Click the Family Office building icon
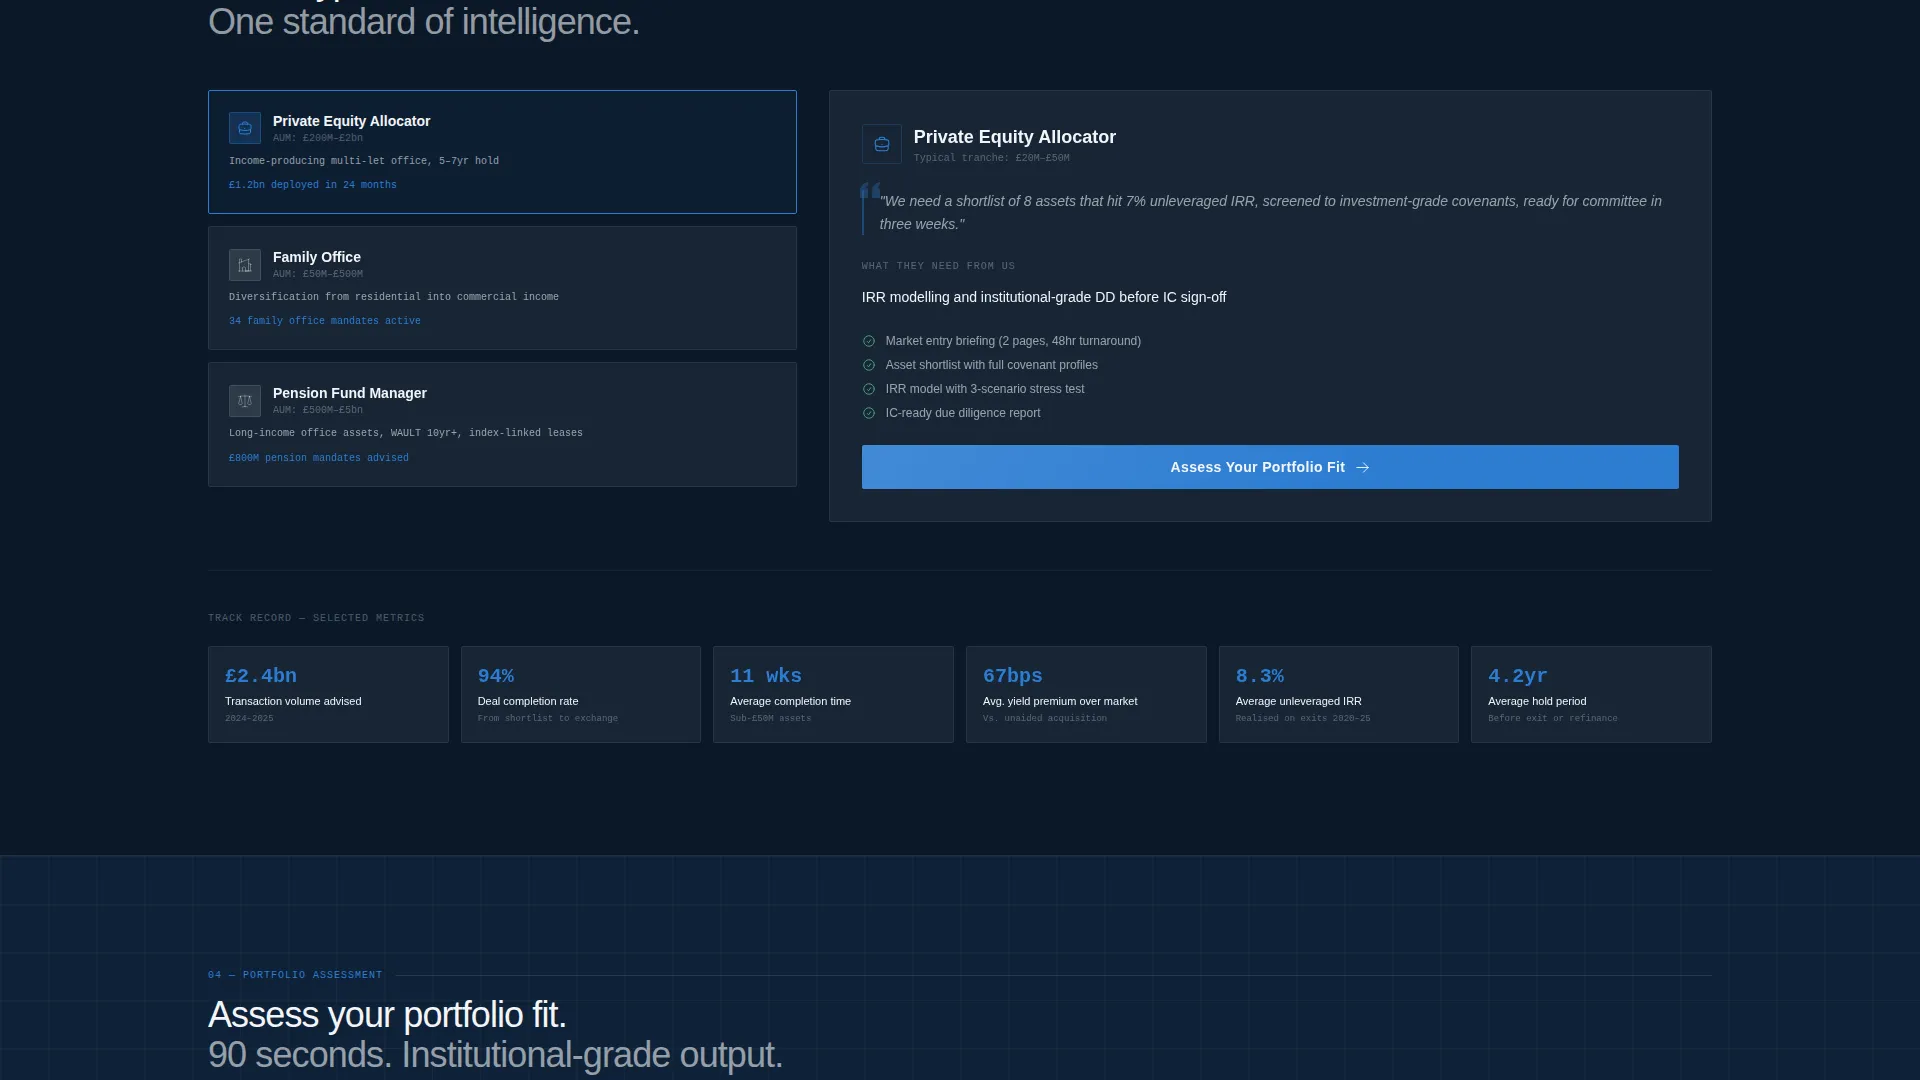1920x1080 pixels. [x=245, y=265]
